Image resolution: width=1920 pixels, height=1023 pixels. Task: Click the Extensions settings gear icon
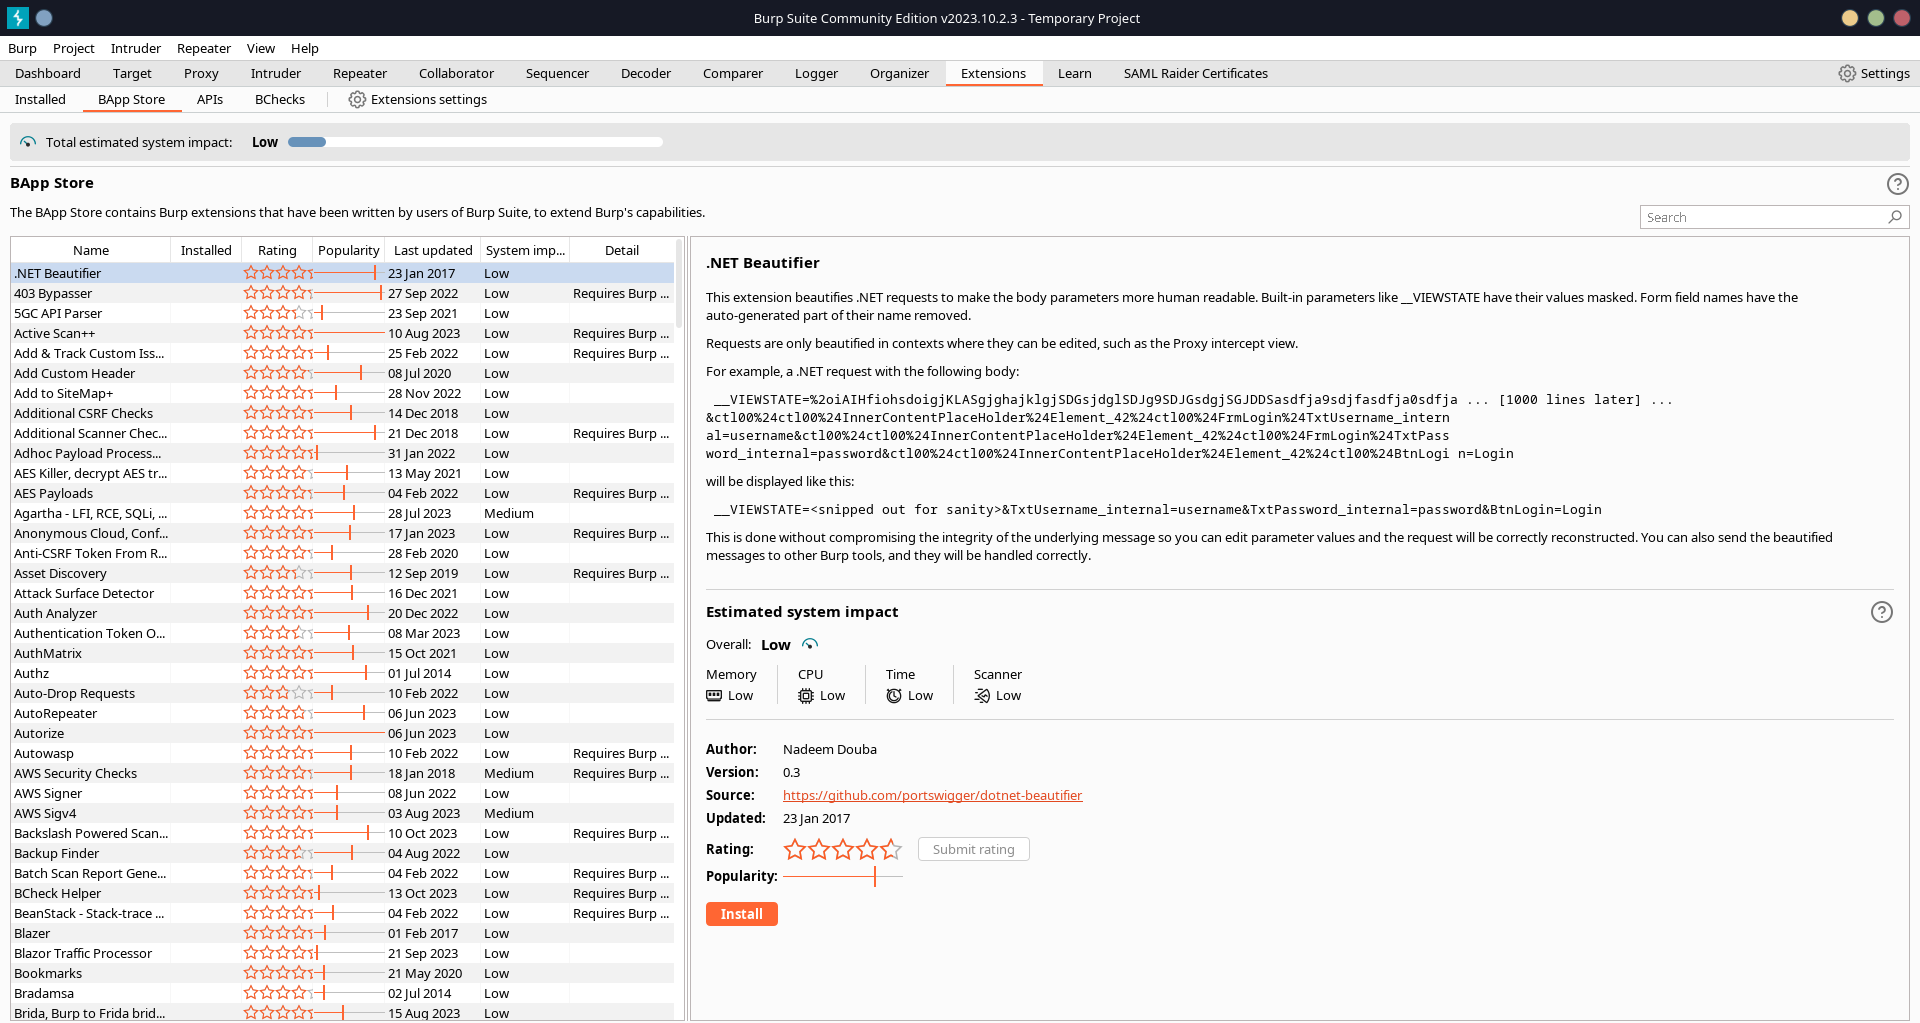(x=357, y=99)
